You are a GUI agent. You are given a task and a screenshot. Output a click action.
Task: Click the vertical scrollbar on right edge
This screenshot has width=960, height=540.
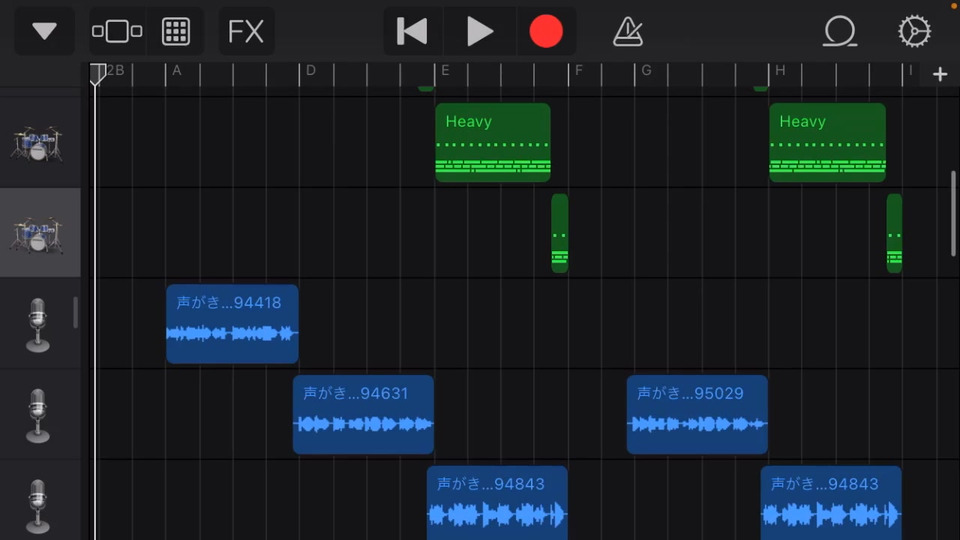click(x=953, y=213)
